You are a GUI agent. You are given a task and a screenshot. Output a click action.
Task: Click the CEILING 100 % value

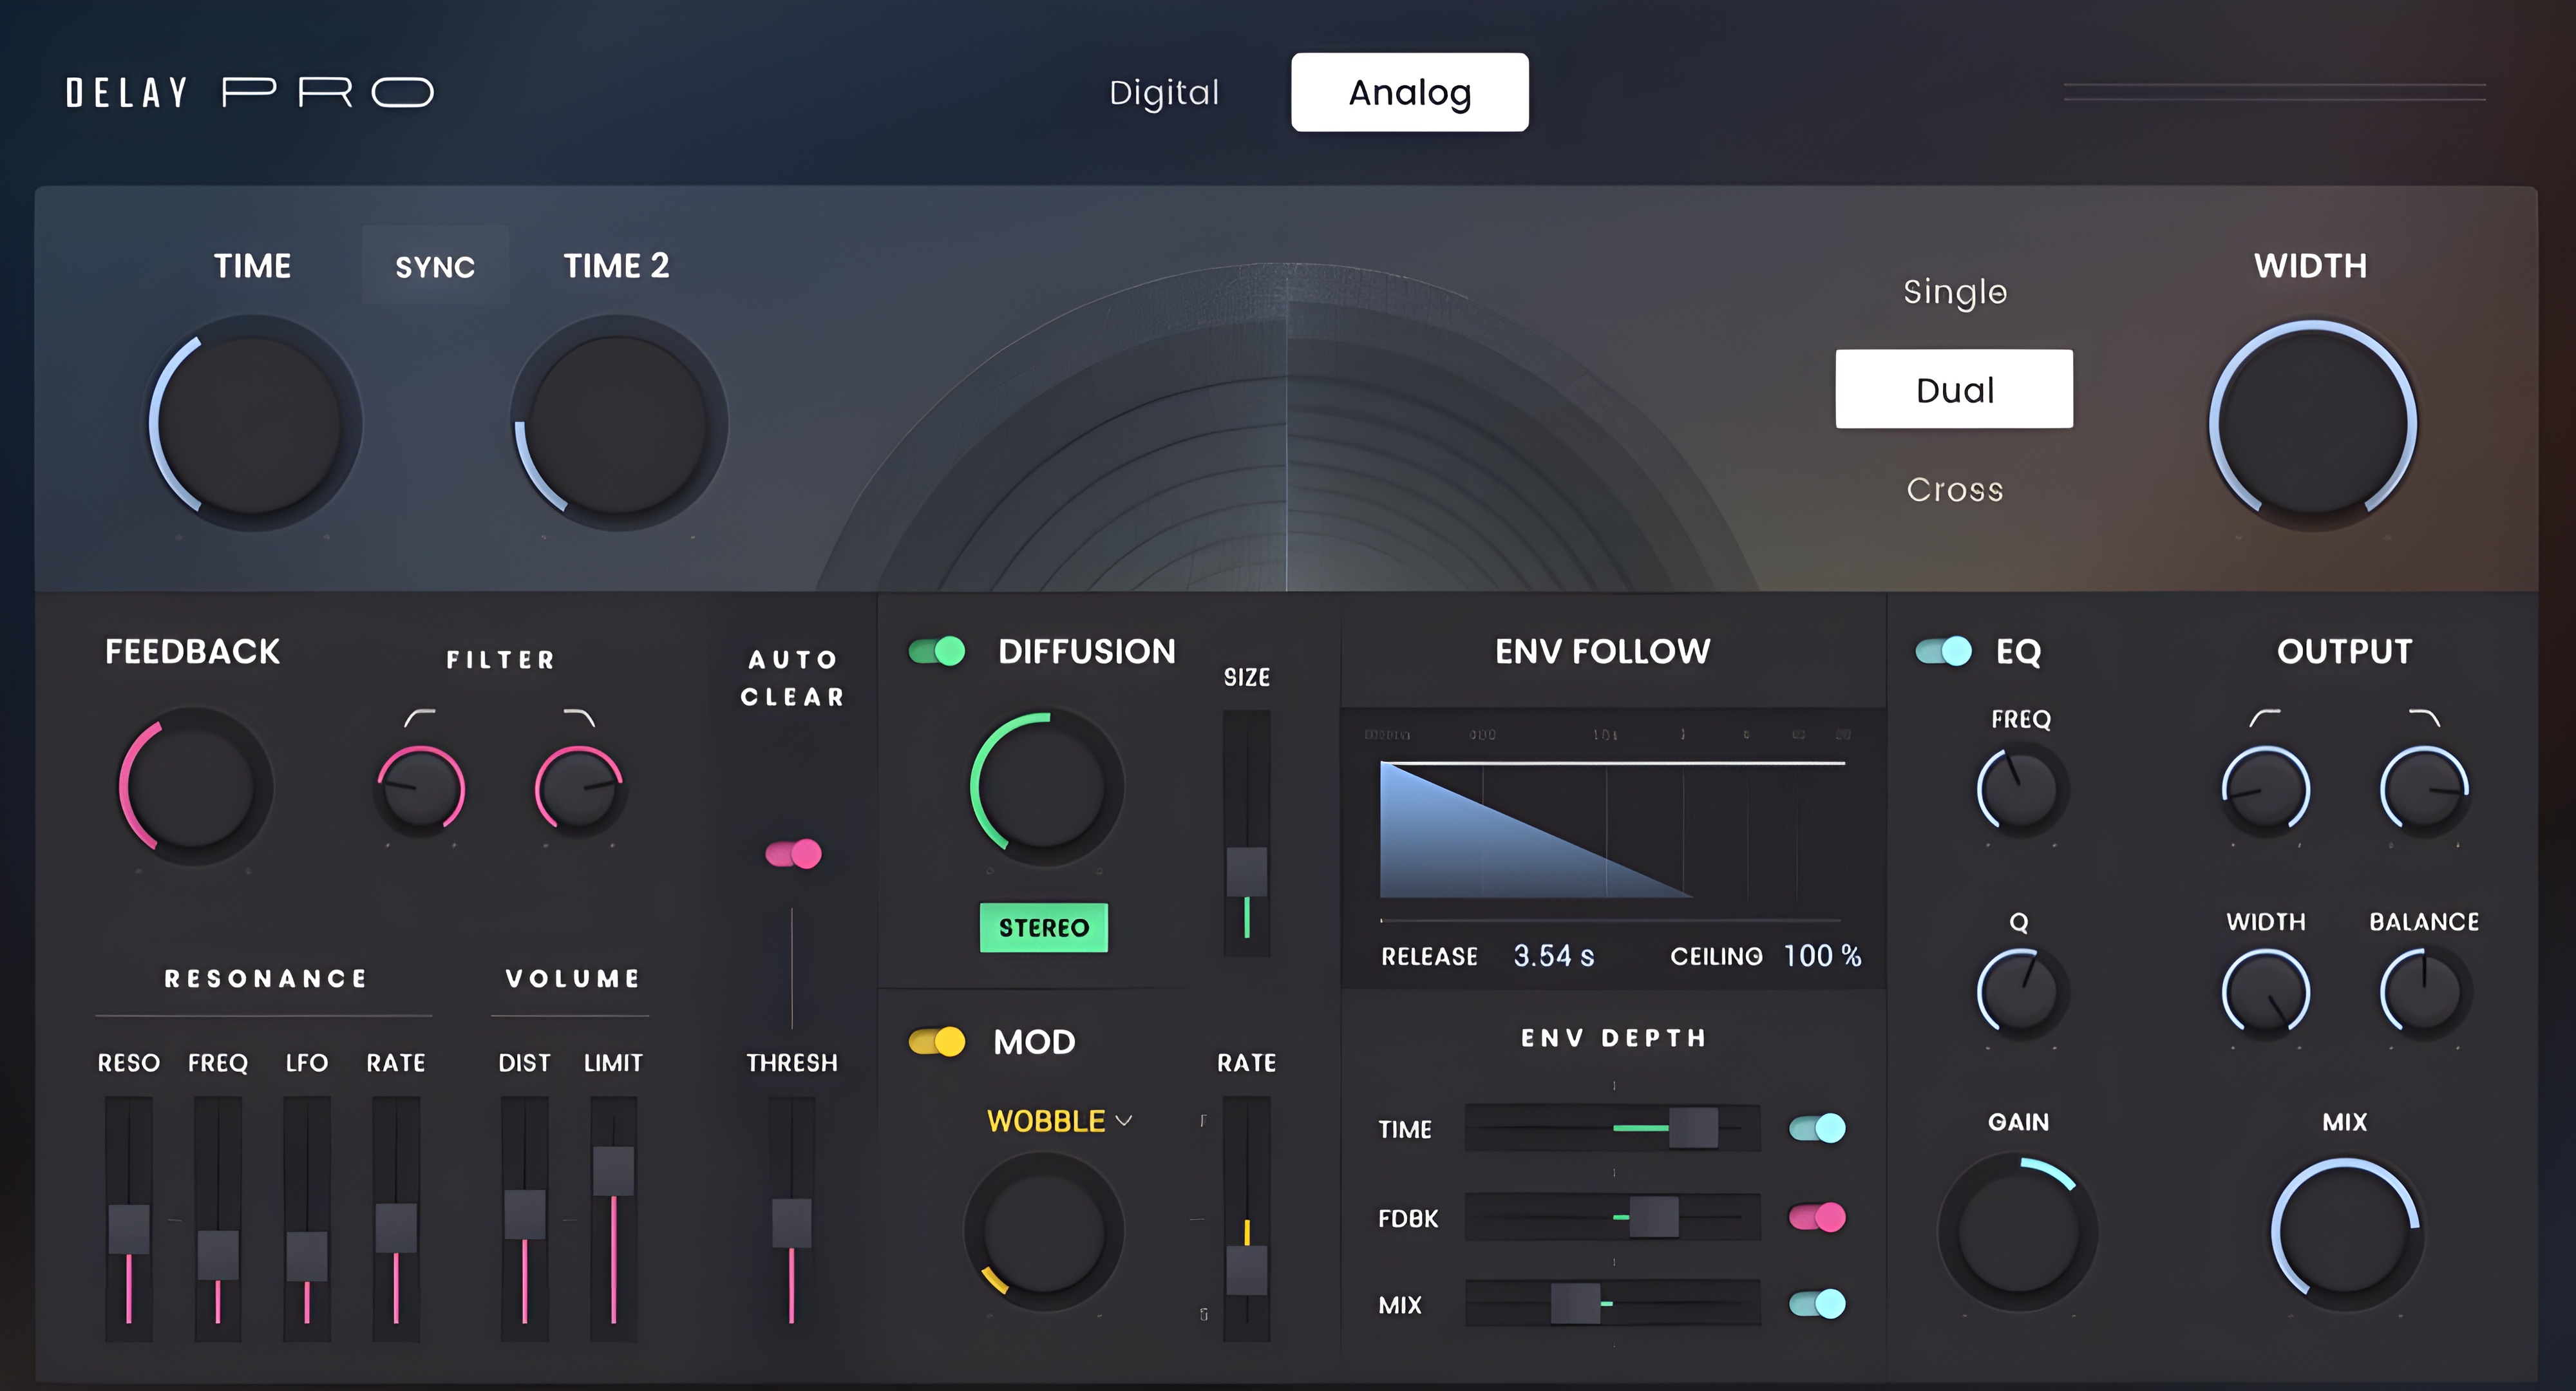tap(1822, 956)
